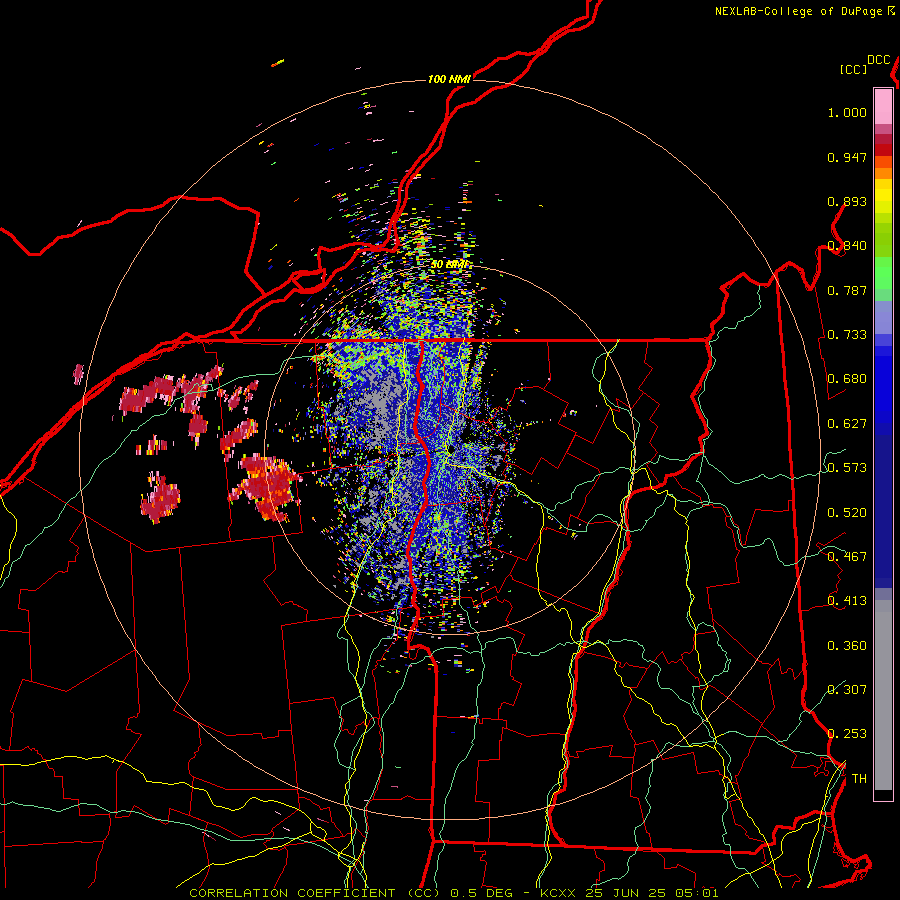Image resolution: width=900 pixels, height=900 pixels.
Task: Click the DCC legend header text
Action: pyautogui.click(x=879, y=60)
